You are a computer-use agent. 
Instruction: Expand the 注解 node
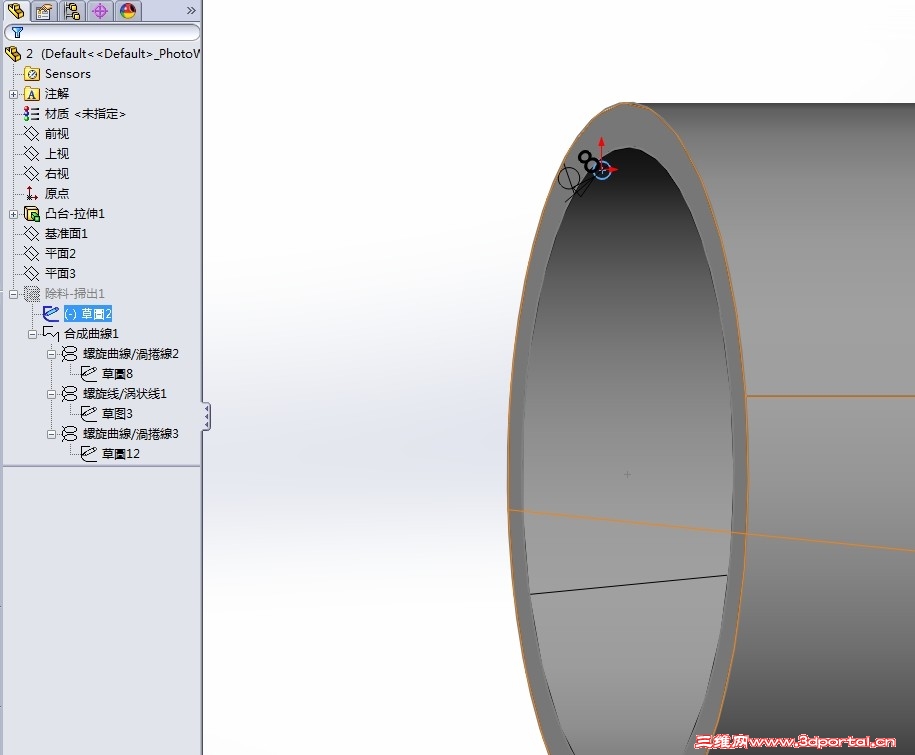13,94
